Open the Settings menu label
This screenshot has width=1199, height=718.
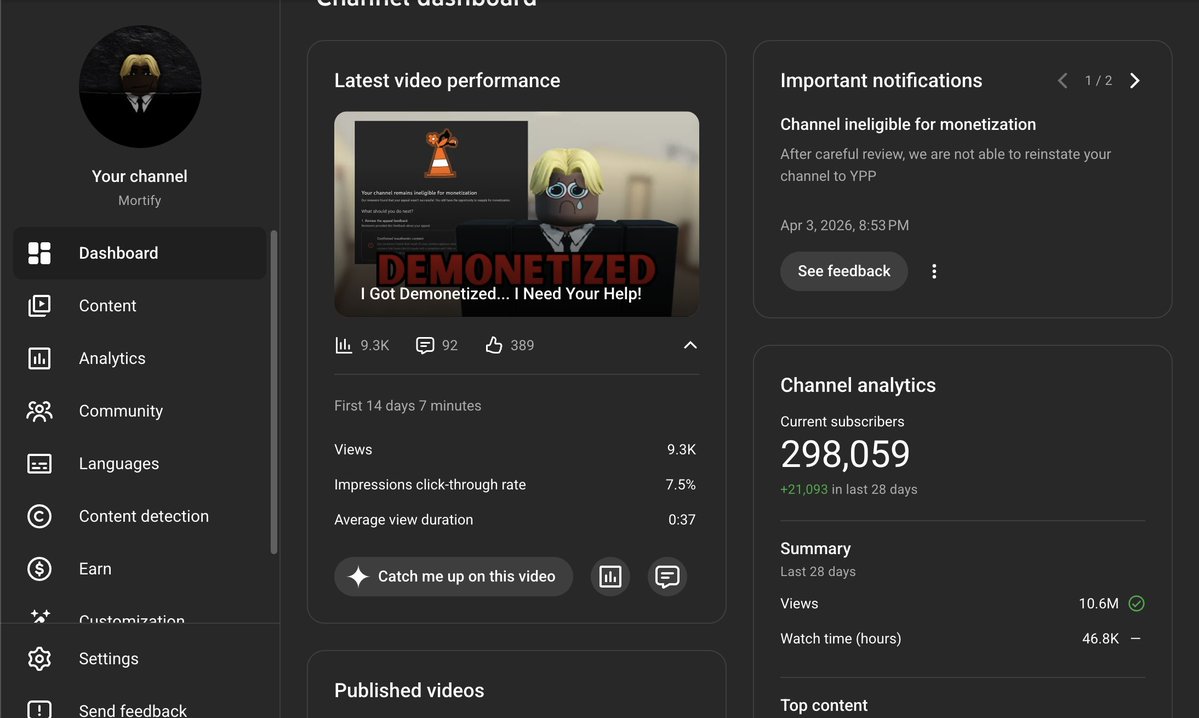click(x=109, y=658)
